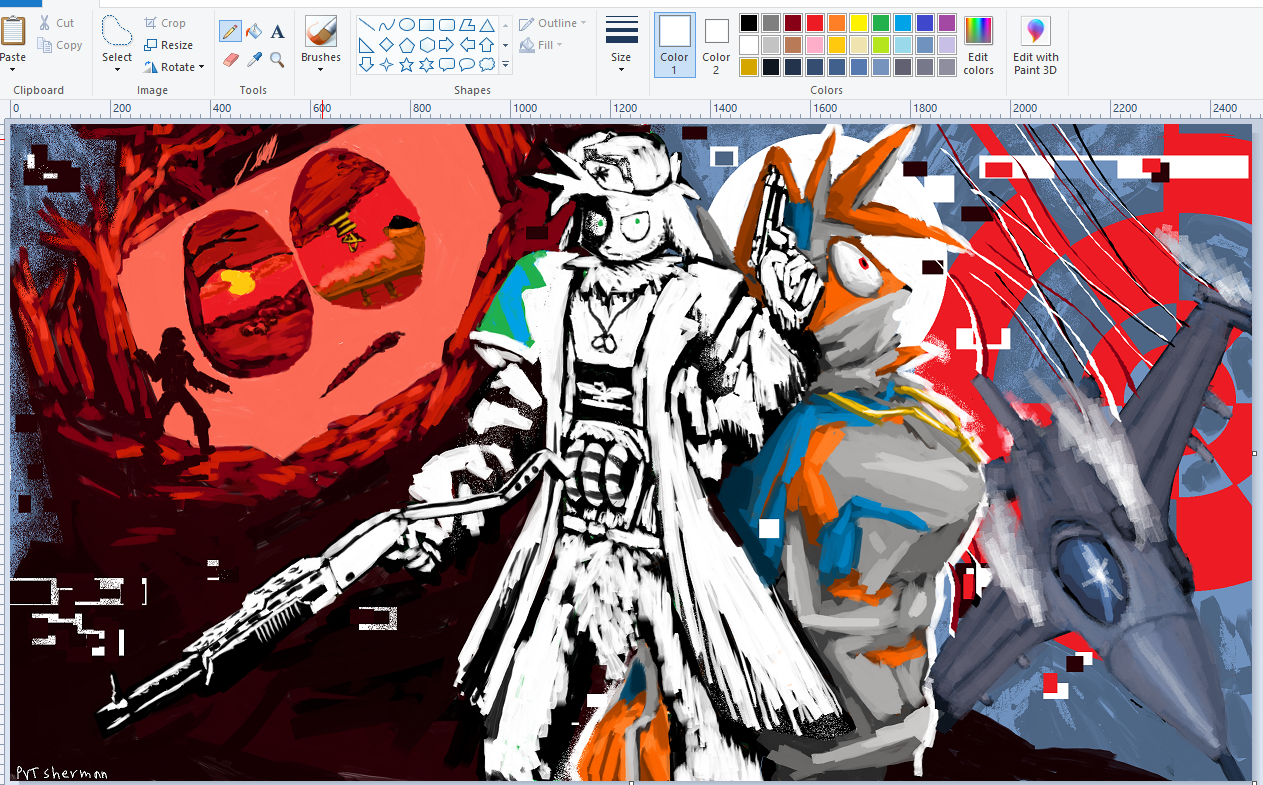The width and height of the screenshot is (1263, 785).
Task: Click the freeform Select icon
Action: pos(117,30)
